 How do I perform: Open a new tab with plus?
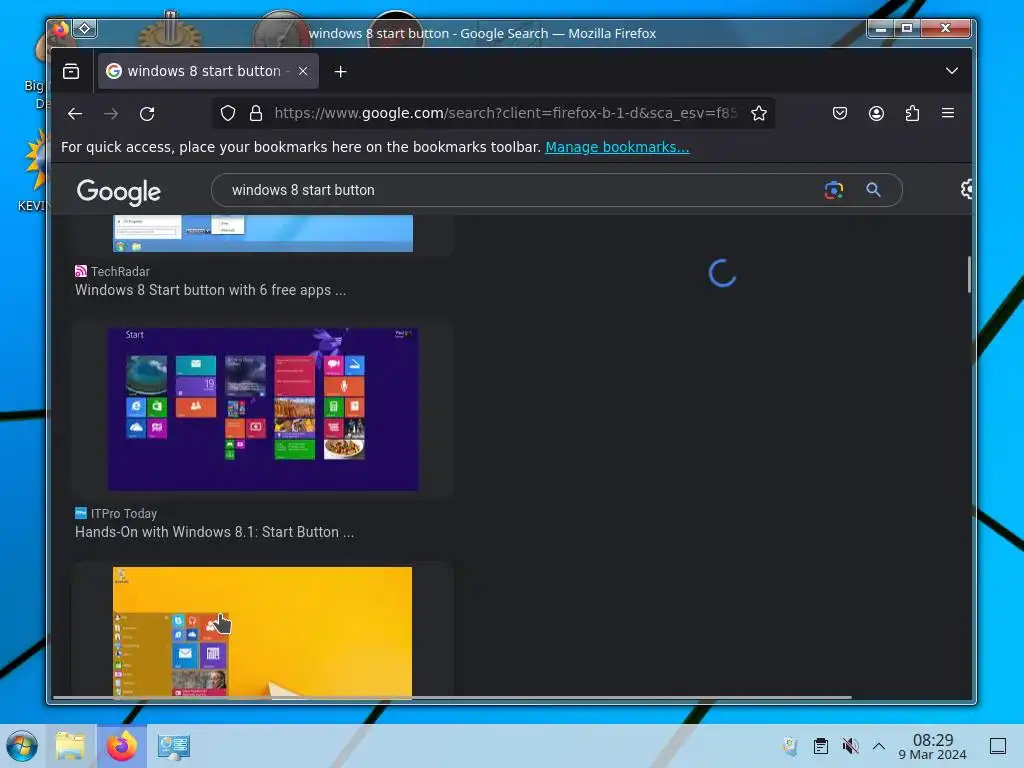tap(340, 72)
